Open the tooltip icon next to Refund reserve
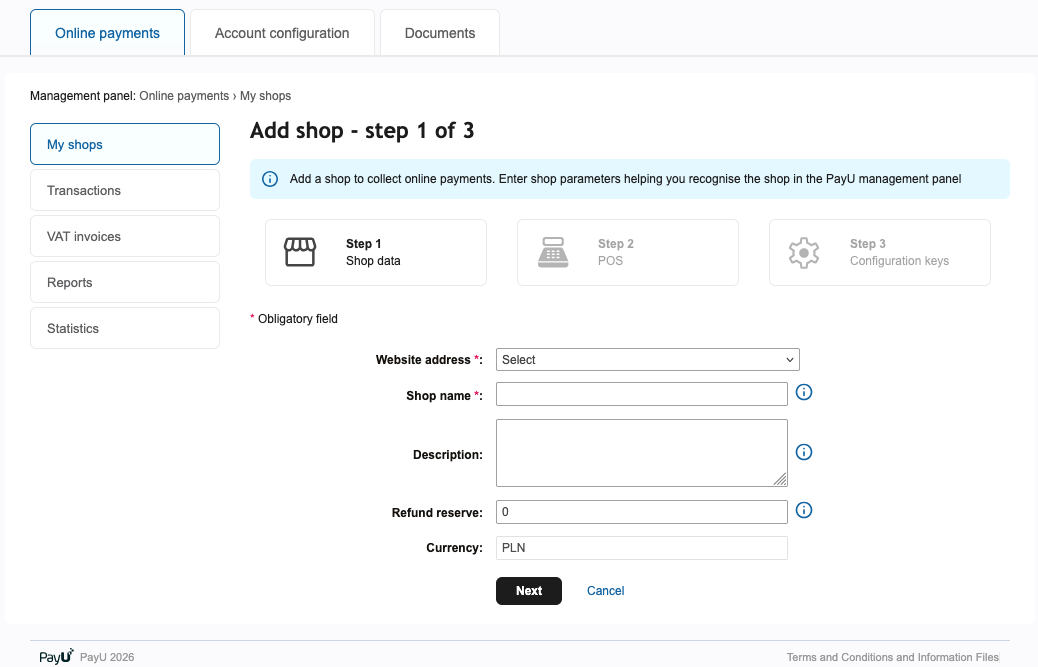Image resolution: width=1038 pixels, height=667 pixels. (x=803, y=510)
